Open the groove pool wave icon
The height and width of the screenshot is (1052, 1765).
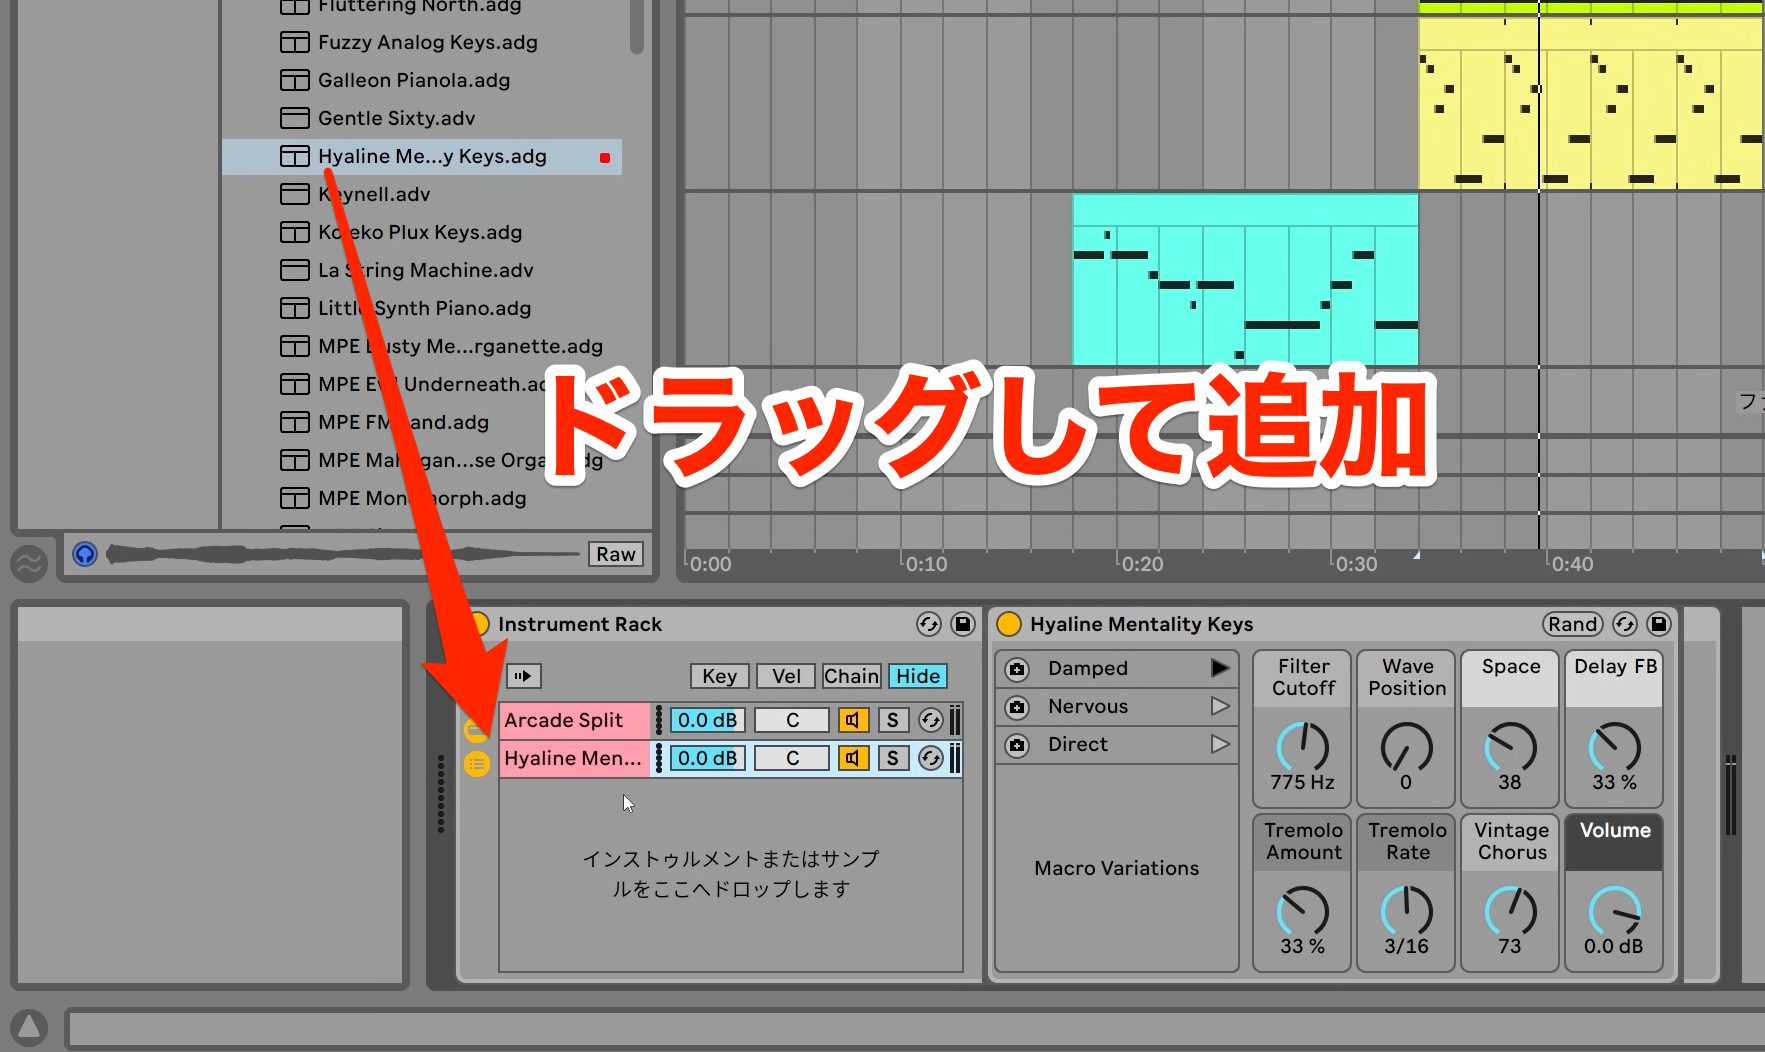coord(29,564)
